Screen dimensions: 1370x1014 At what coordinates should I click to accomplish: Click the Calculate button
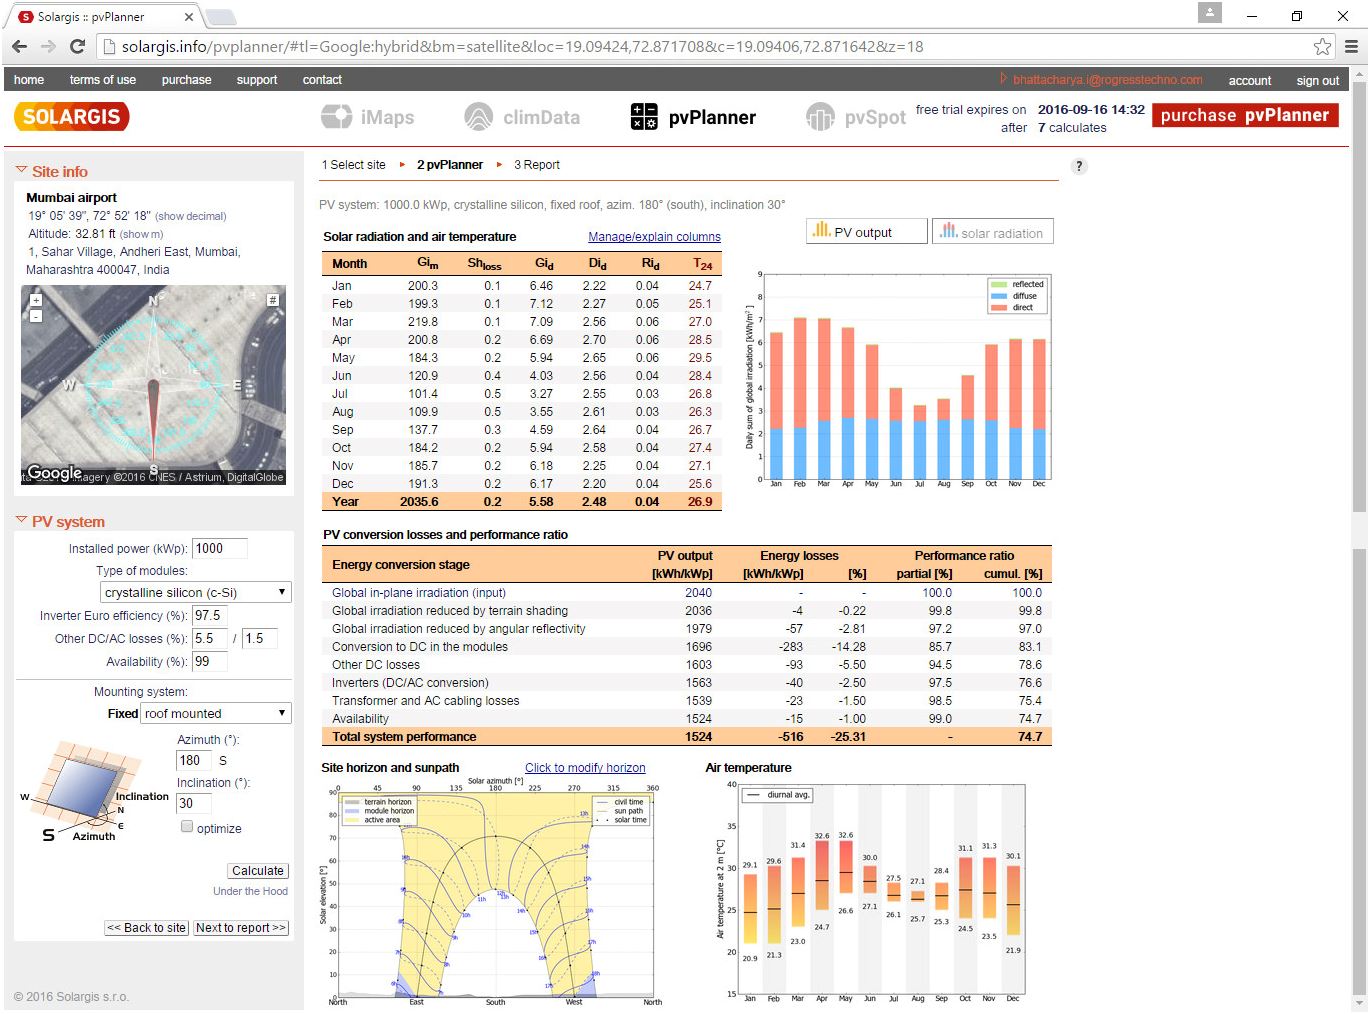point(257,870)
